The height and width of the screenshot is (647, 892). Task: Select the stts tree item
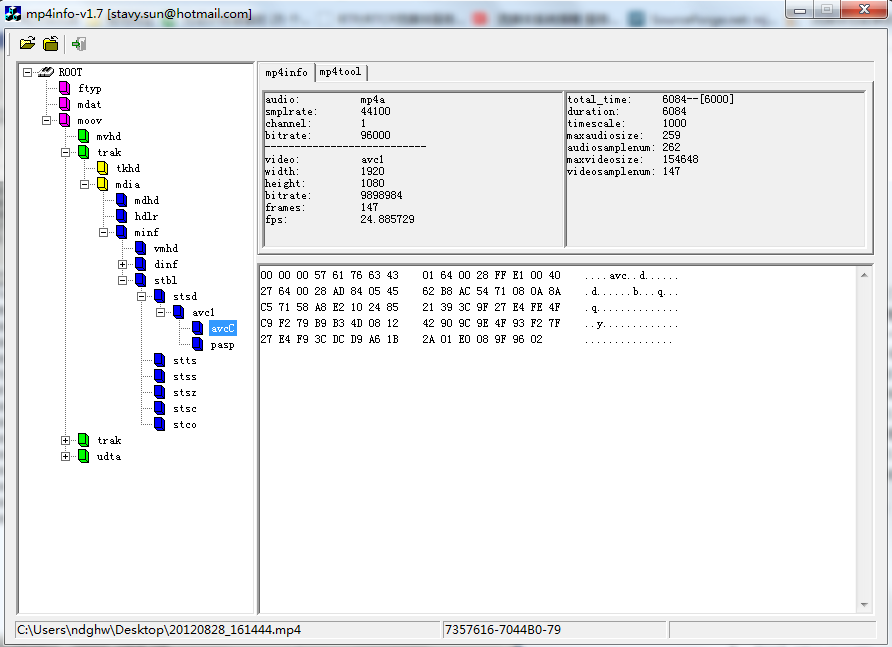[x=185, y=360]
